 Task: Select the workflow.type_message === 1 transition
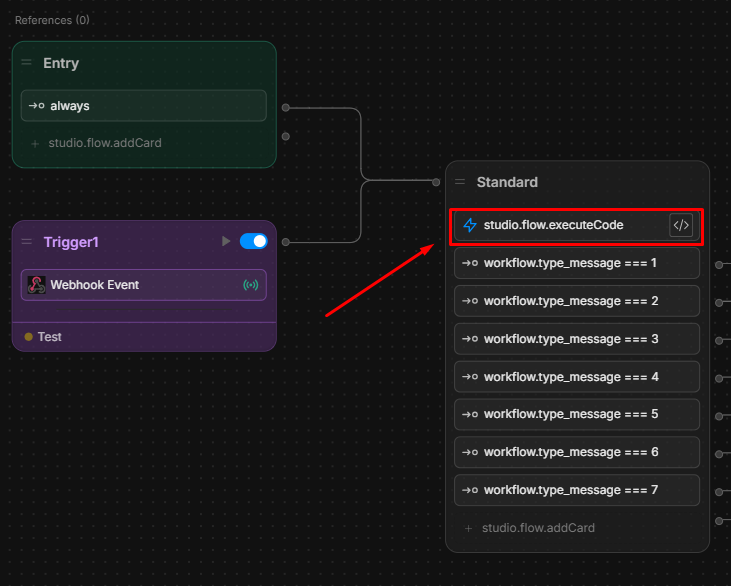pos(576,263)
